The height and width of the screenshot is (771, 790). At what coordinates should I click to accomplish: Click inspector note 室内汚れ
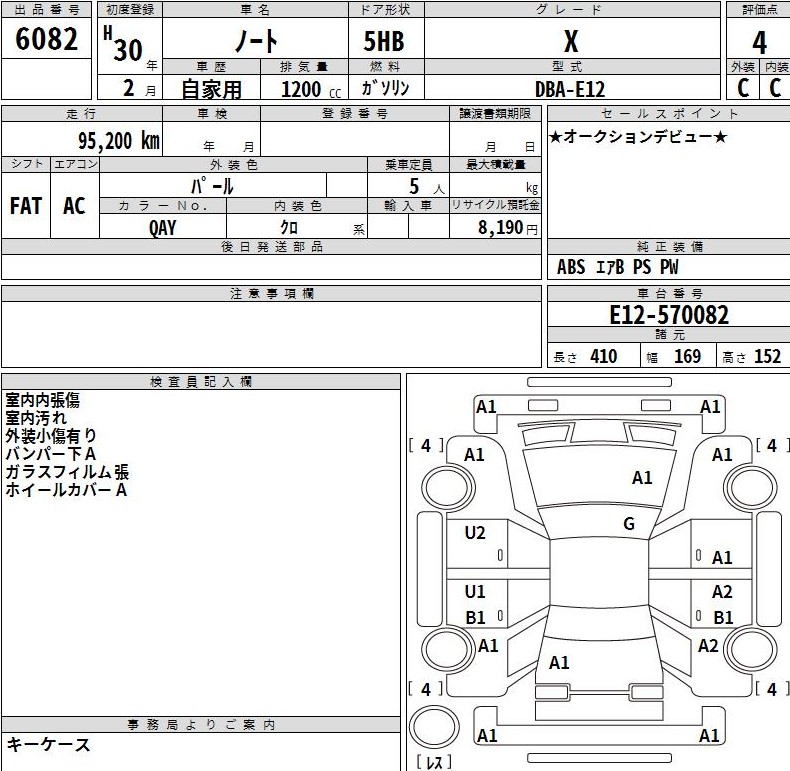36,418
